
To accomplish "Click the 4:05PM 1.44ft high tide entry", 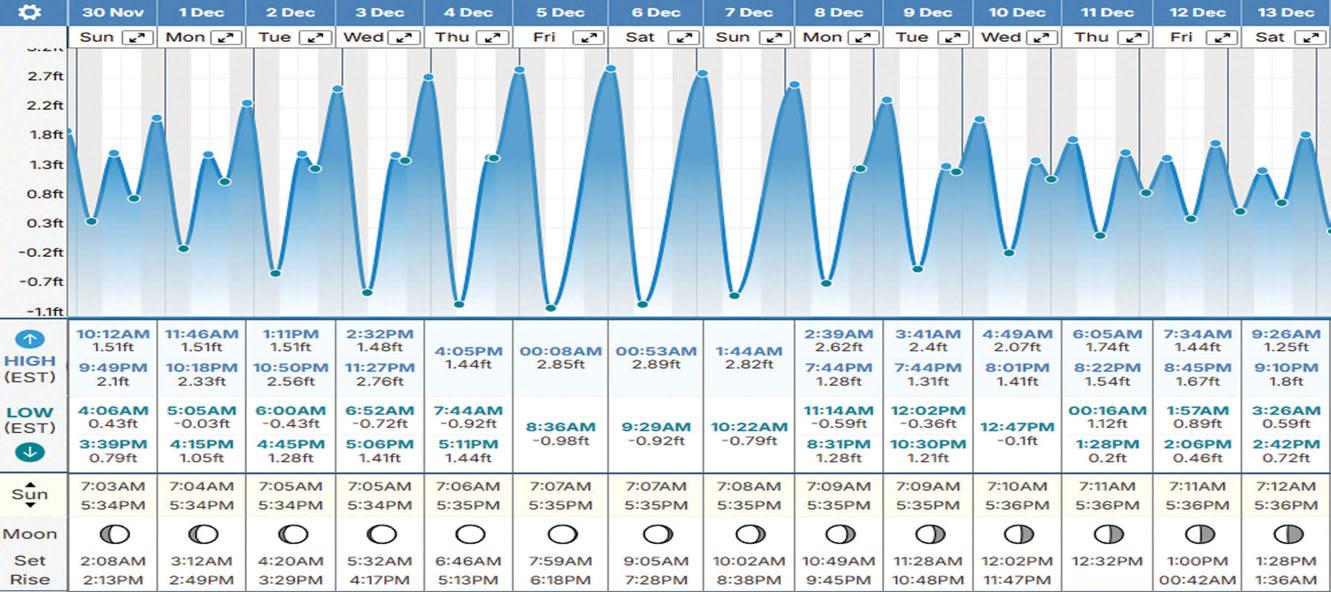I will tap(470, 358).
